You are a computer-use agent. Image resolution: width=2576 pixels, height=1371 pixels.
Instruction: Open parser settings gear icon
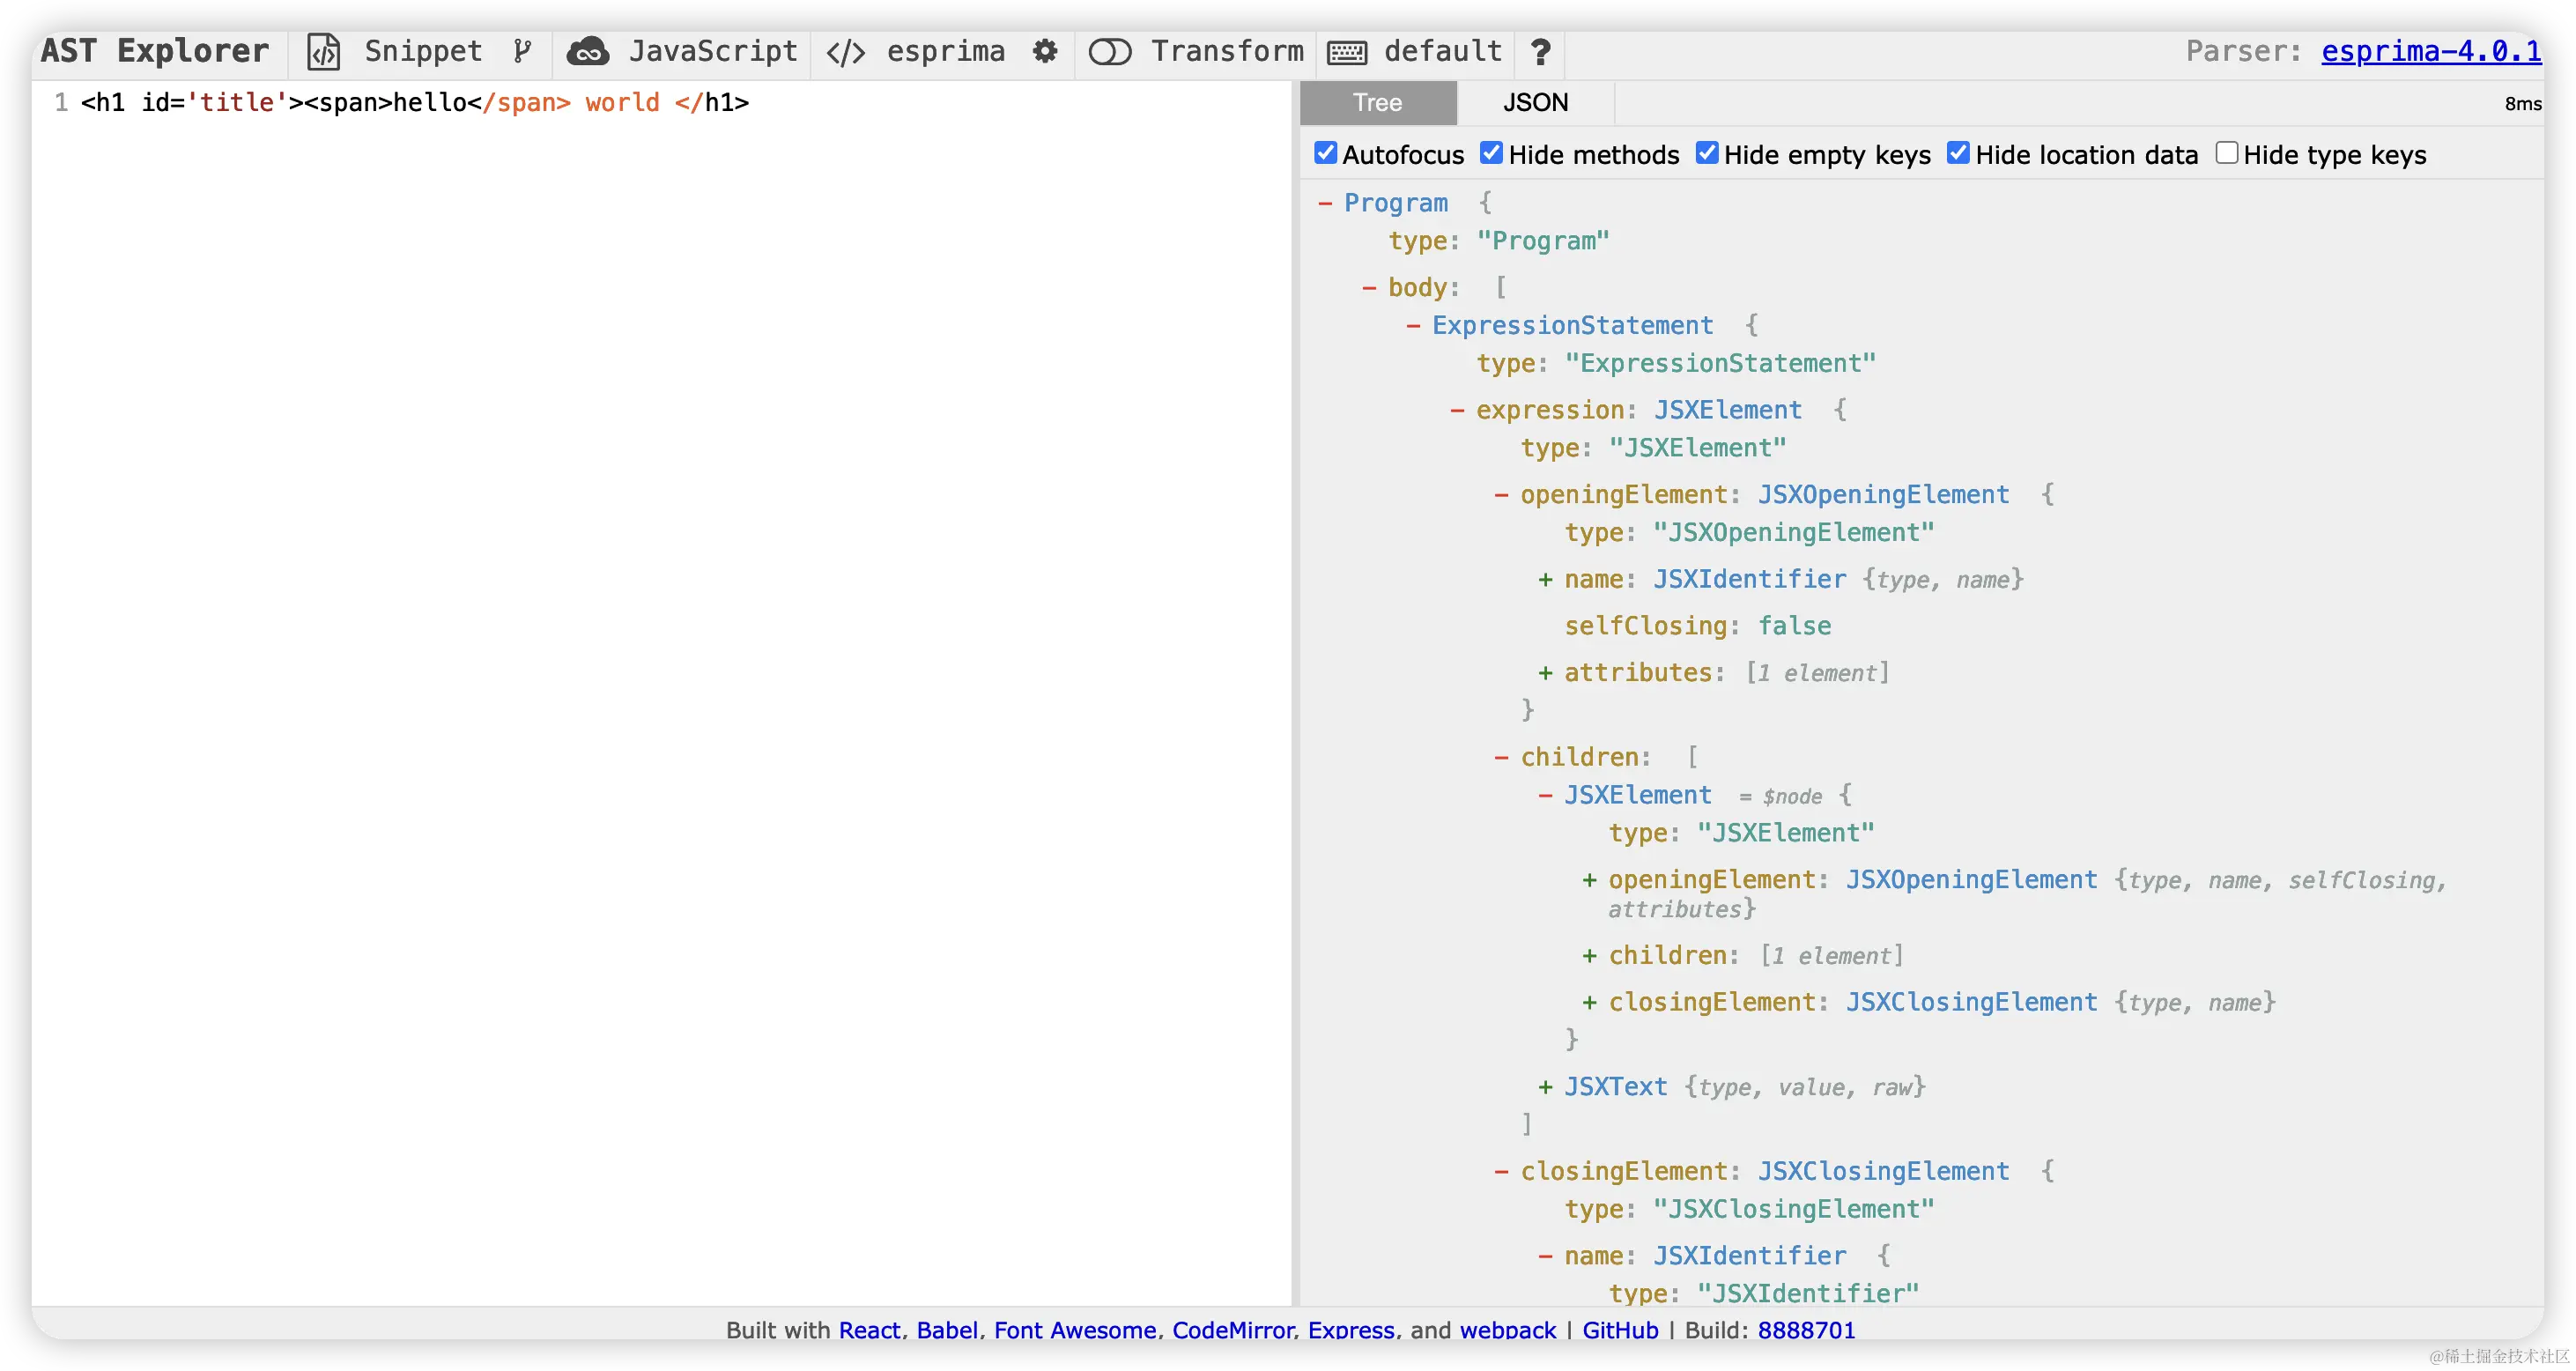point(1045,52)
